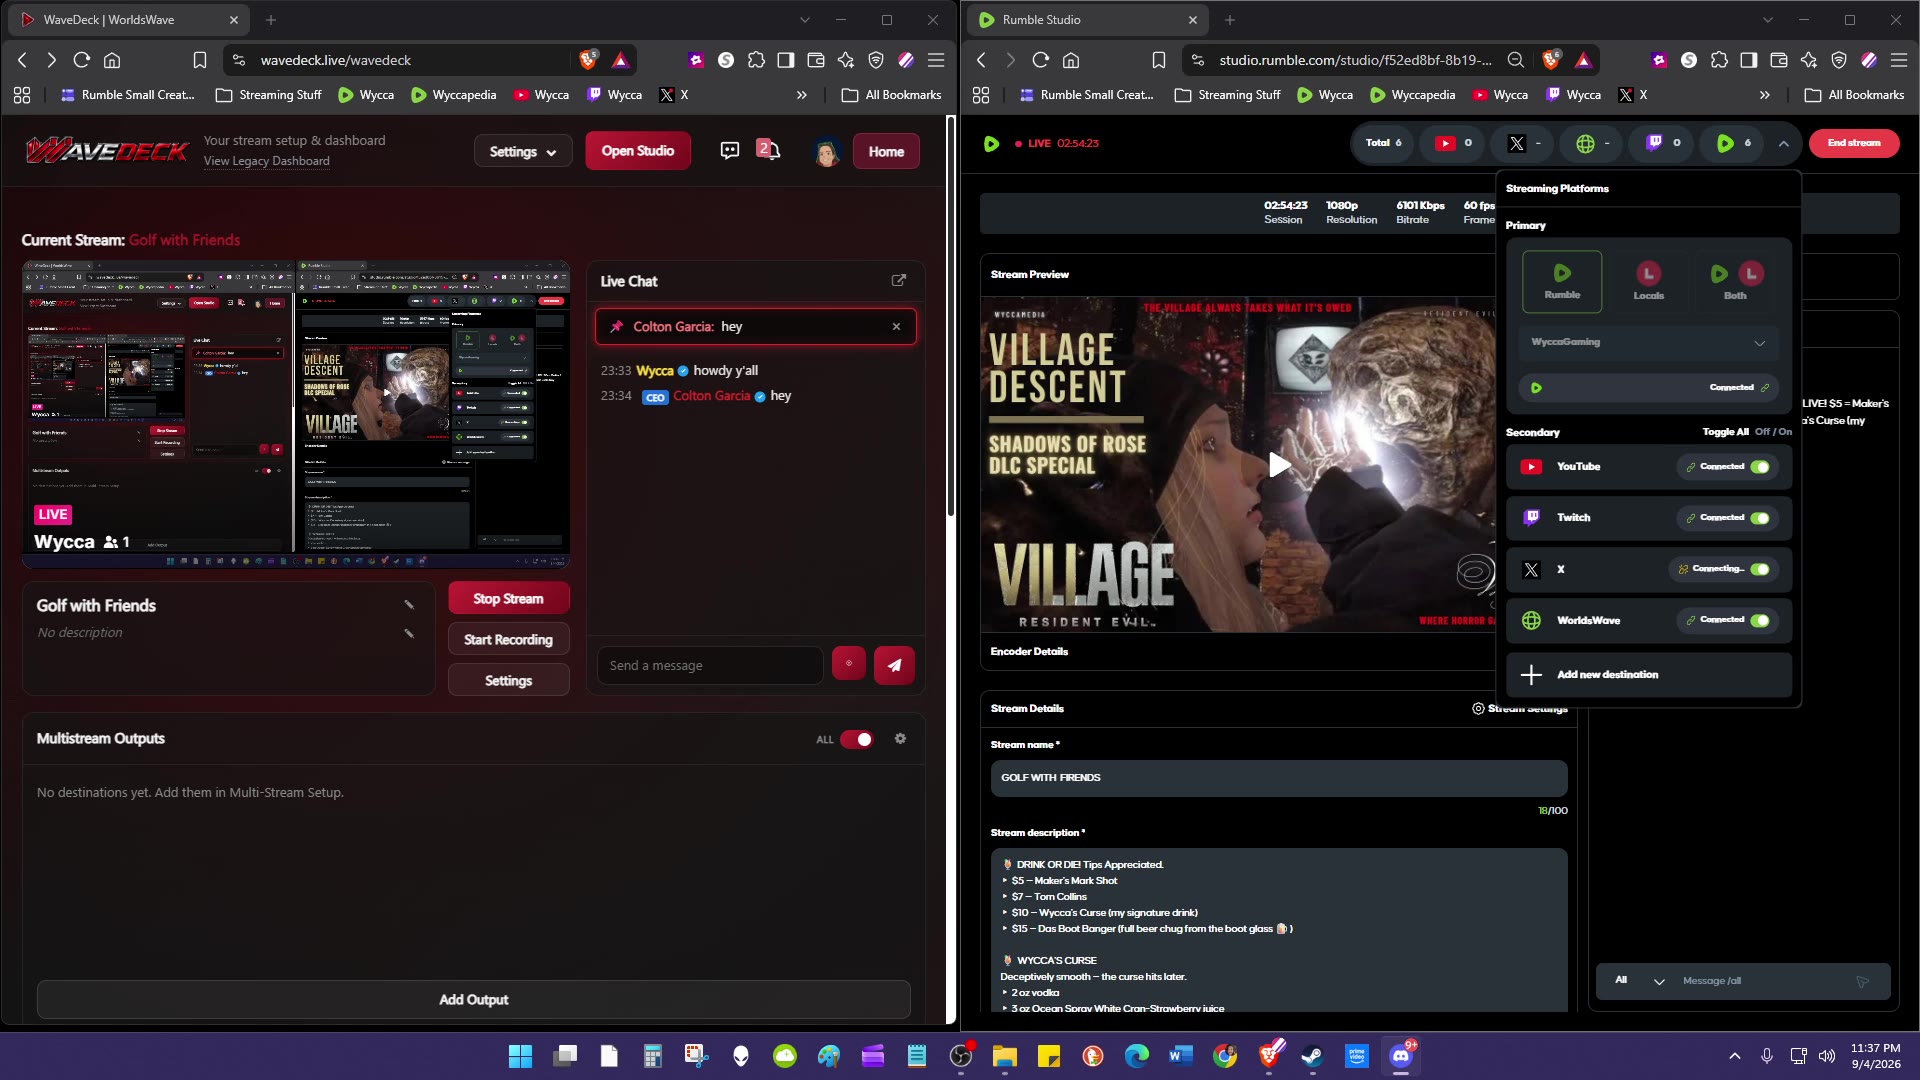
Task: Show hidden system tray icons
Action: click(1735, 1056)
